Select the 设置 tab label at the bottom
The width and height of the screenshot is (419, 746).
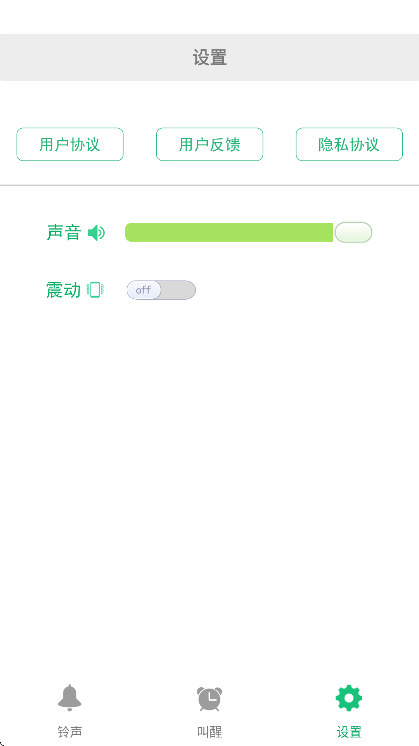[x=349, y=731]
